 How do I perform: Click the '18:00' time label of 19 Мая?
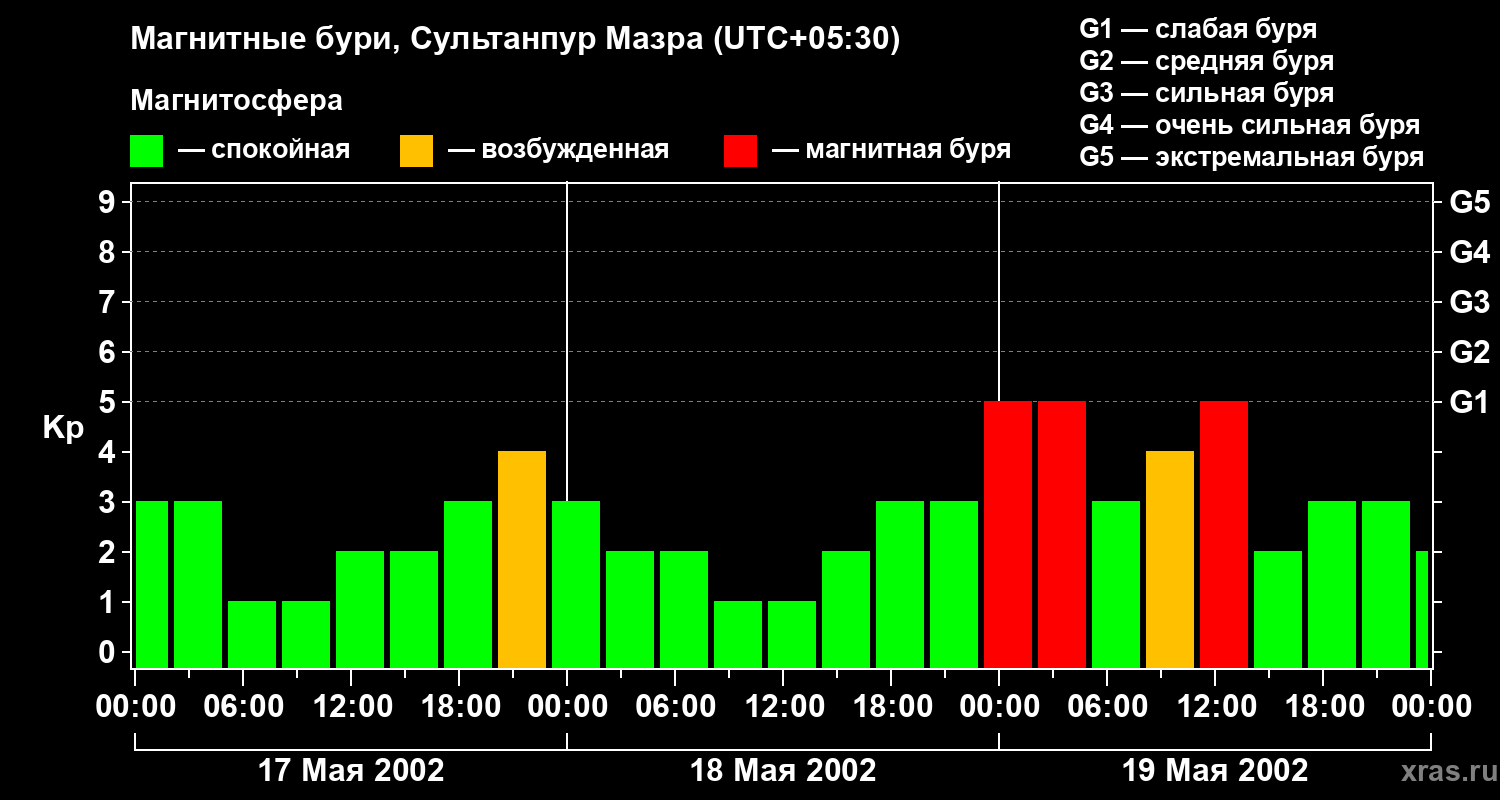(x=1323, y=707)
